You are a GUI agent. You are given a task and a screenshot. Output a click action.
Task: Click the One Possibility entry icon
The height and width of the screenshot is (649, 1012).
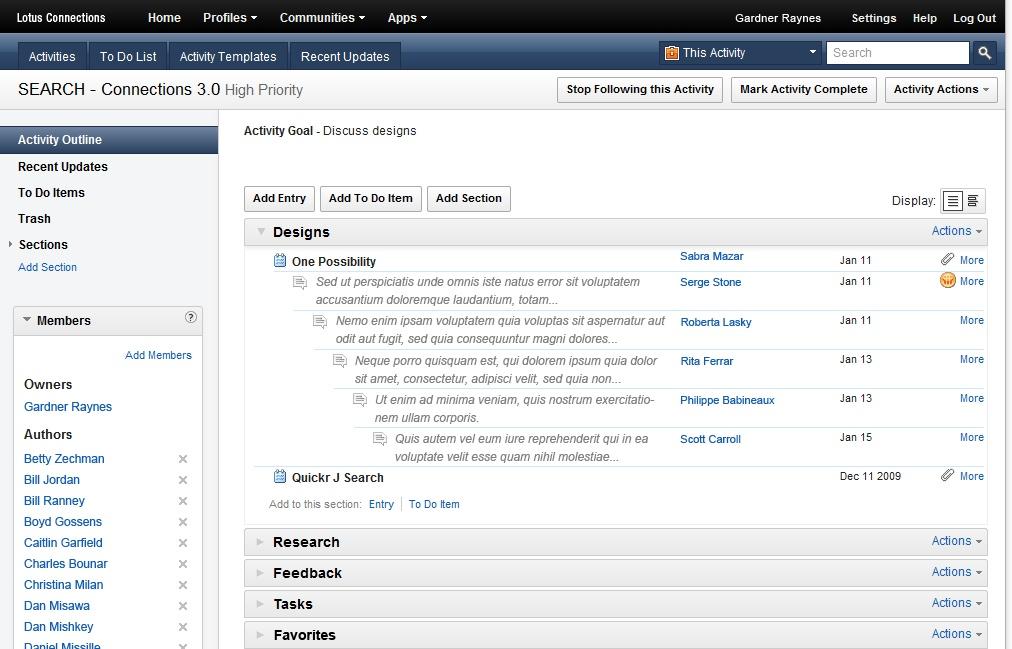pos(279,261)
